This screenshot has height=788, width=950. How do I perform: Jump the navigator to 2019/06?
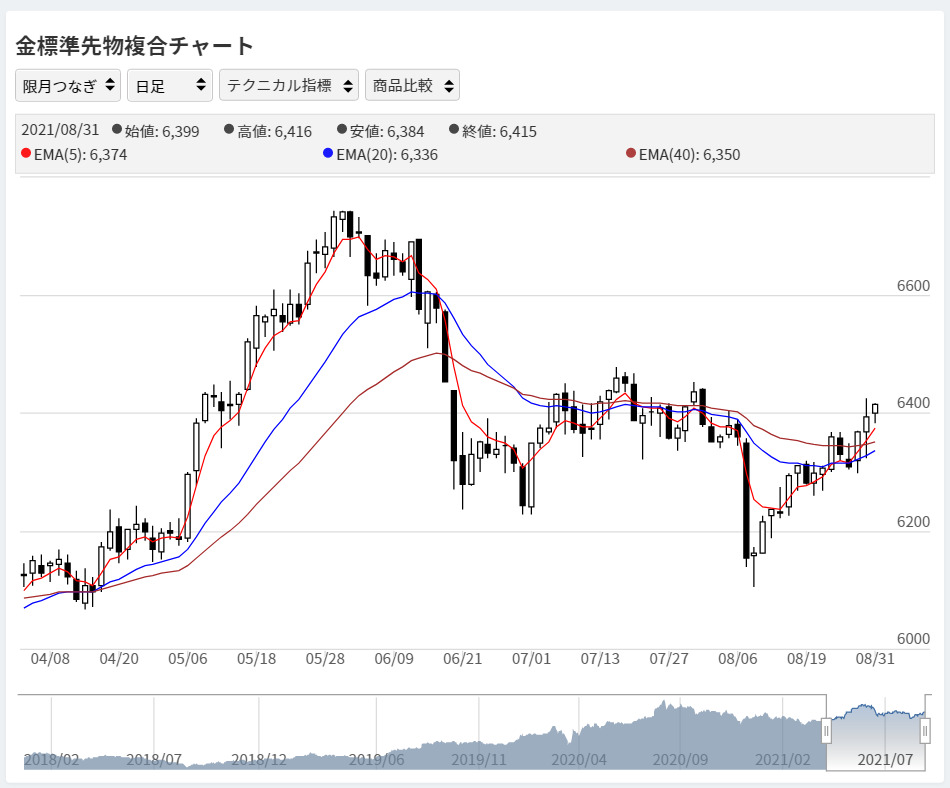click(x=375, y=760)
